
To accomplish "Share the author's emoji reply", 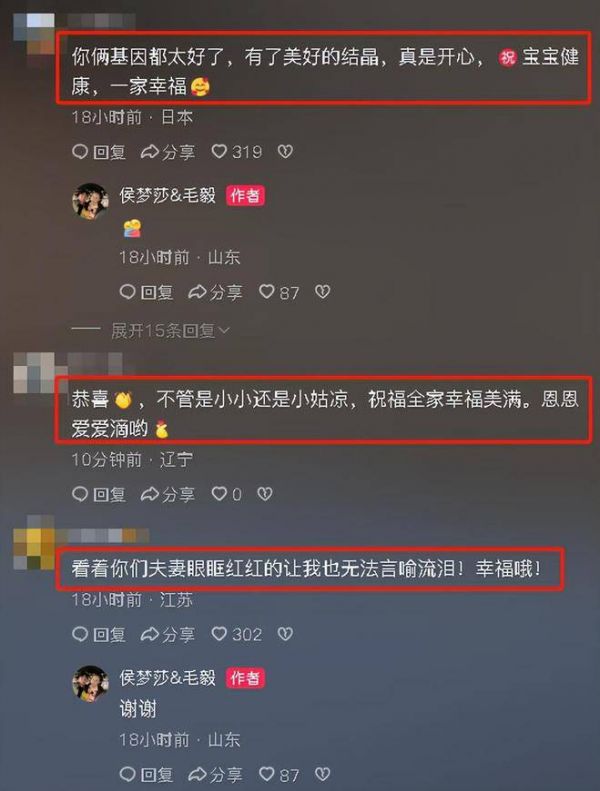I will click(215, 292).
